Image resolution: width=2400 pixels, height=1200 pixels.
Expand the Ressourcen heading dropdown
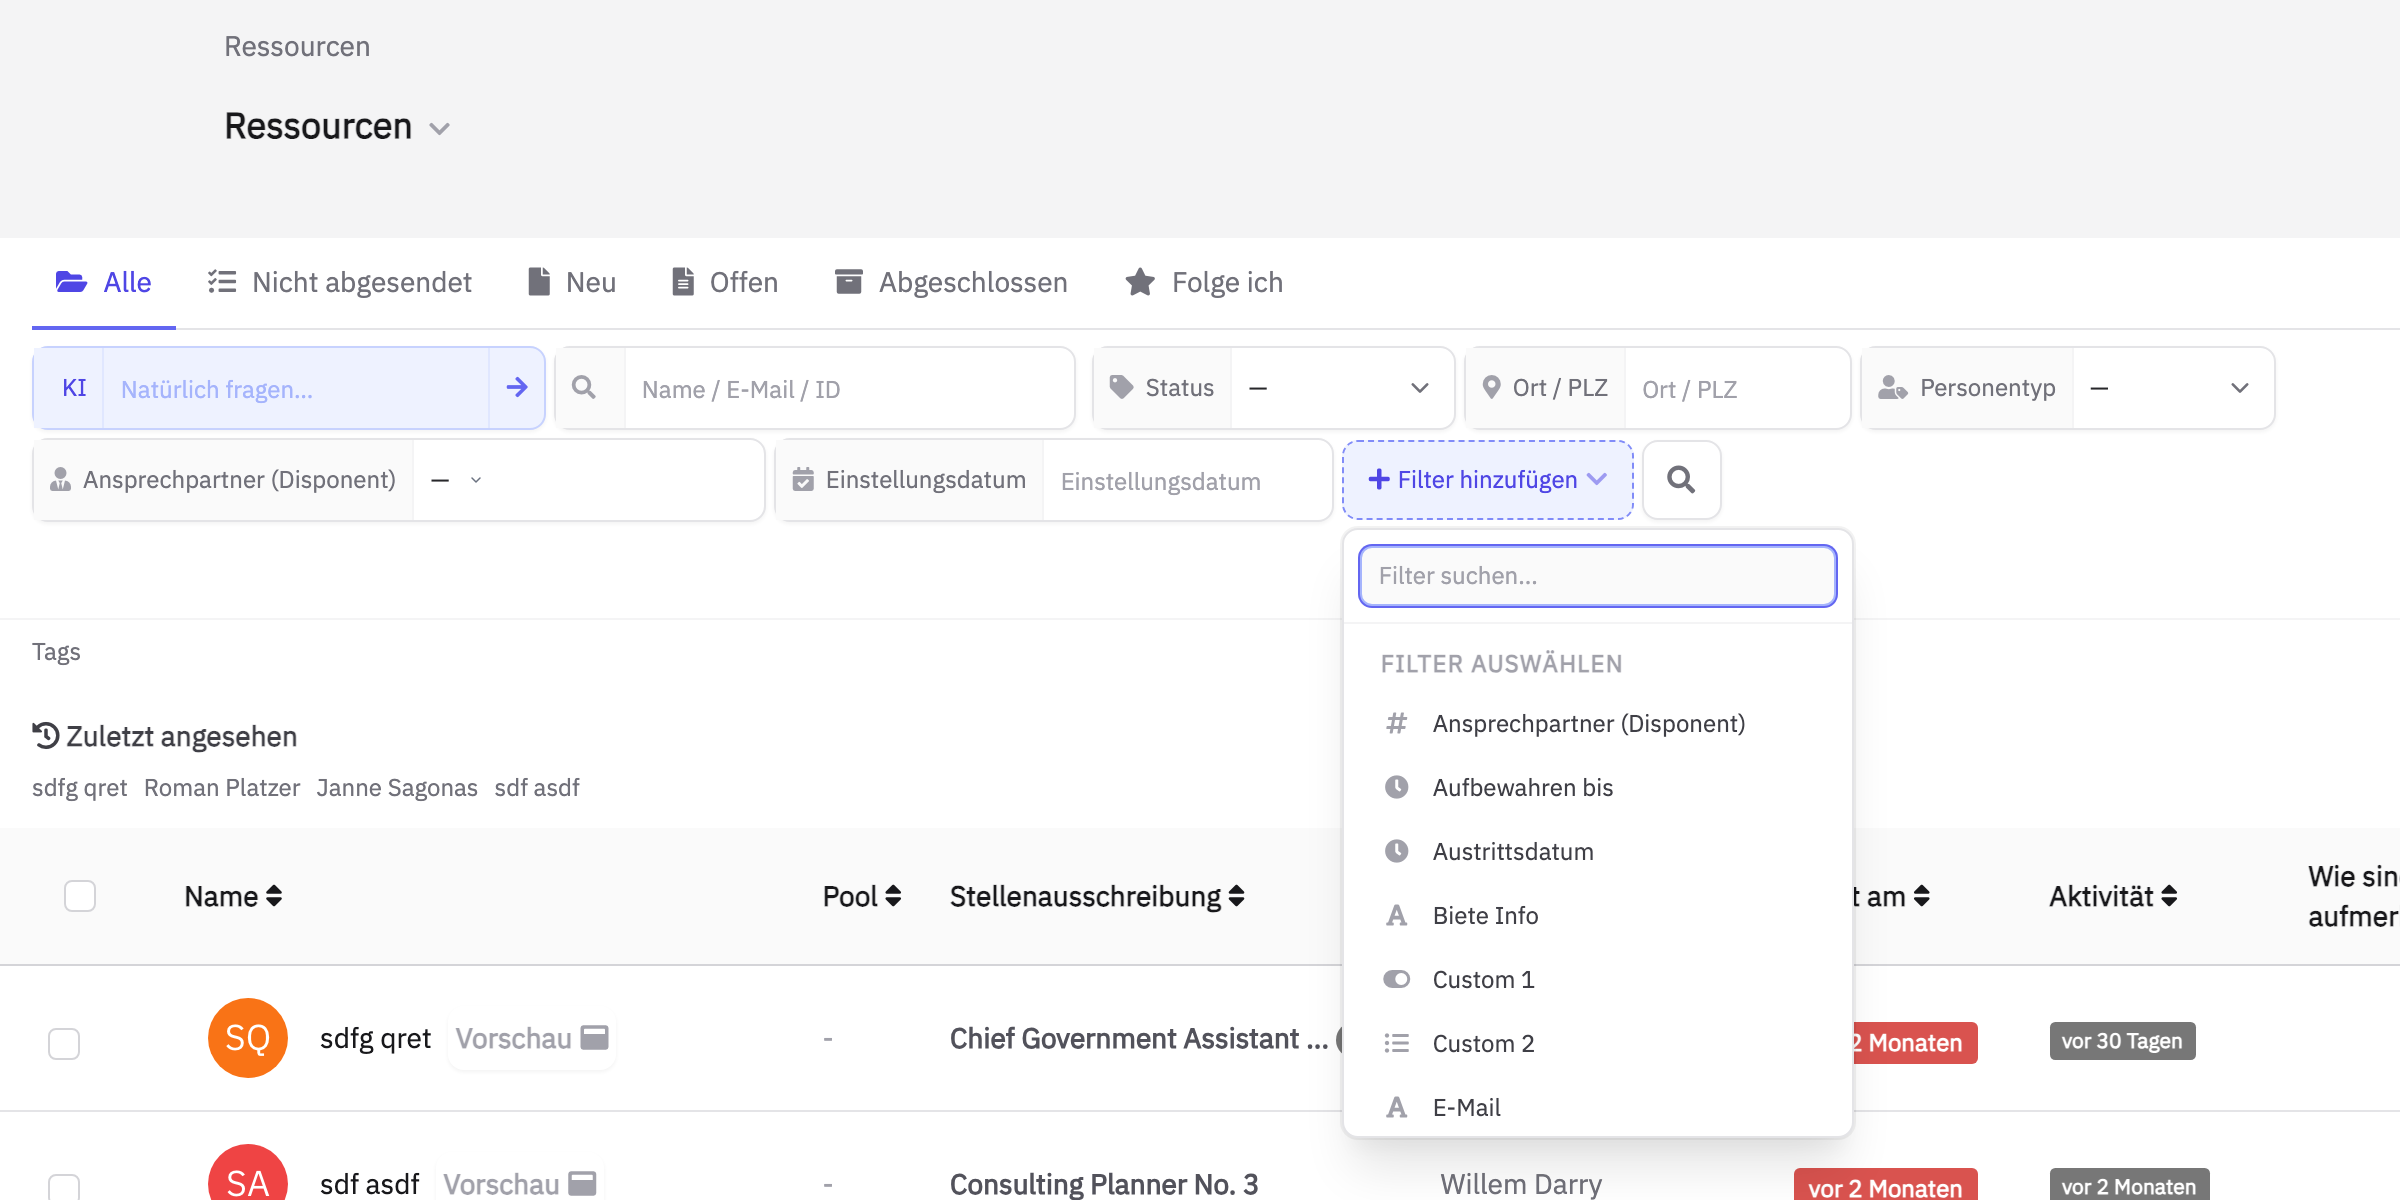coord(439,128)
